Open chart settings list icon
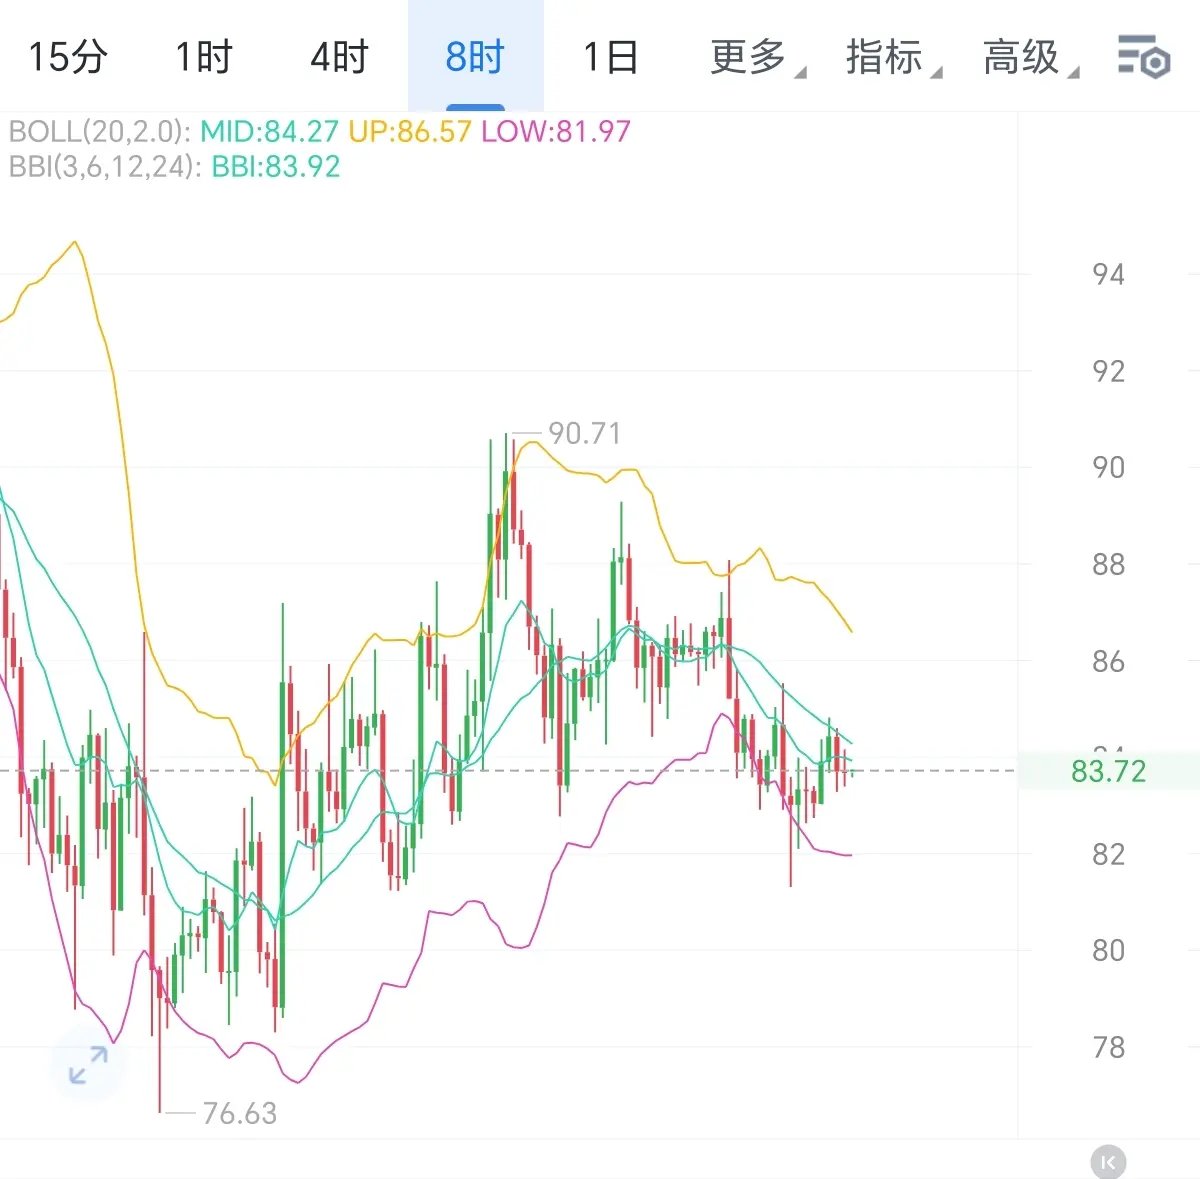The width and height of the screenshot is (1200, 1179). tap(1144, 56)
